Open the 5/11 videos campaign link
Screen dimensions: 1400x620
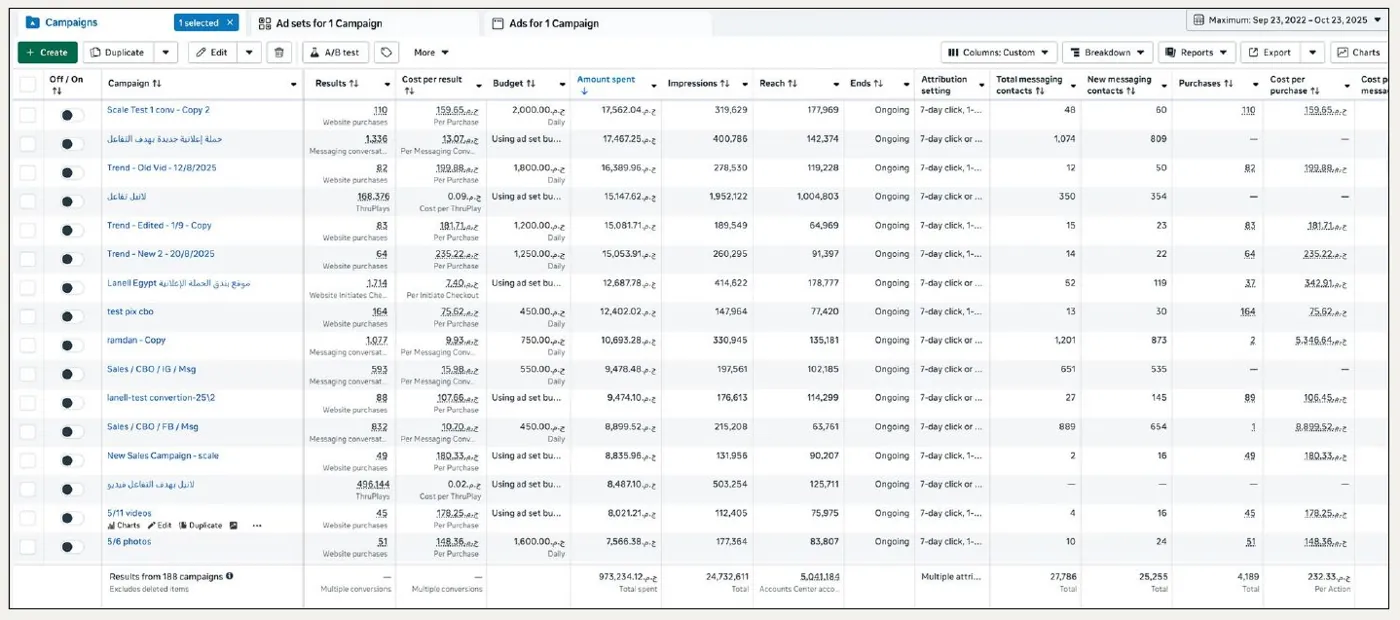click(129, 513)
